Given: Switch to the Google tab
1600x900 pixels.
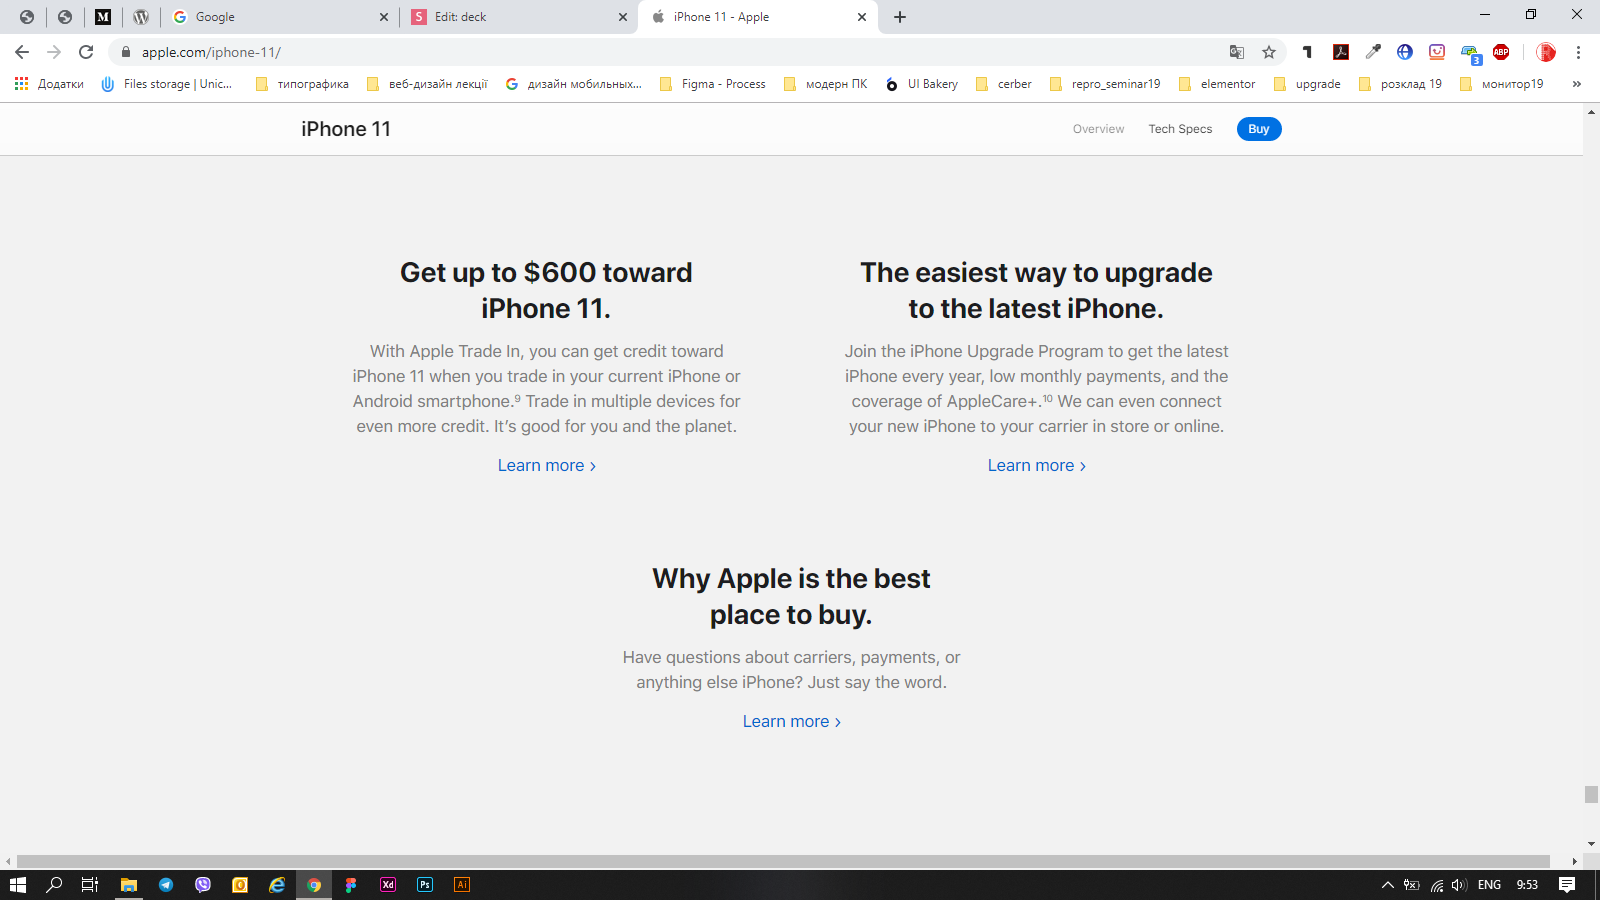Looking at the screenshot, I should [x=280, y=17].
